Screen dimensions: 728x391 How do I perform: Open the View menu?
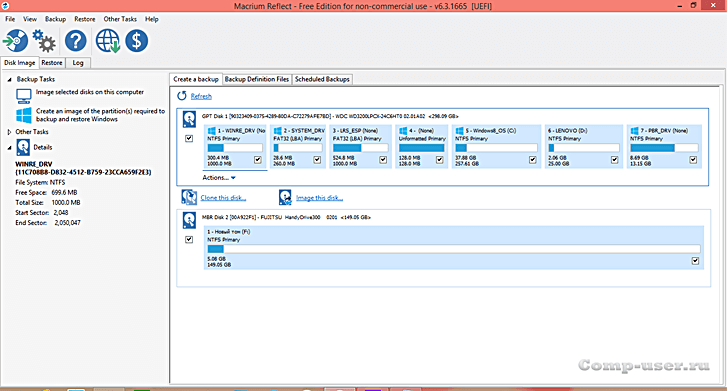(30, 19)
